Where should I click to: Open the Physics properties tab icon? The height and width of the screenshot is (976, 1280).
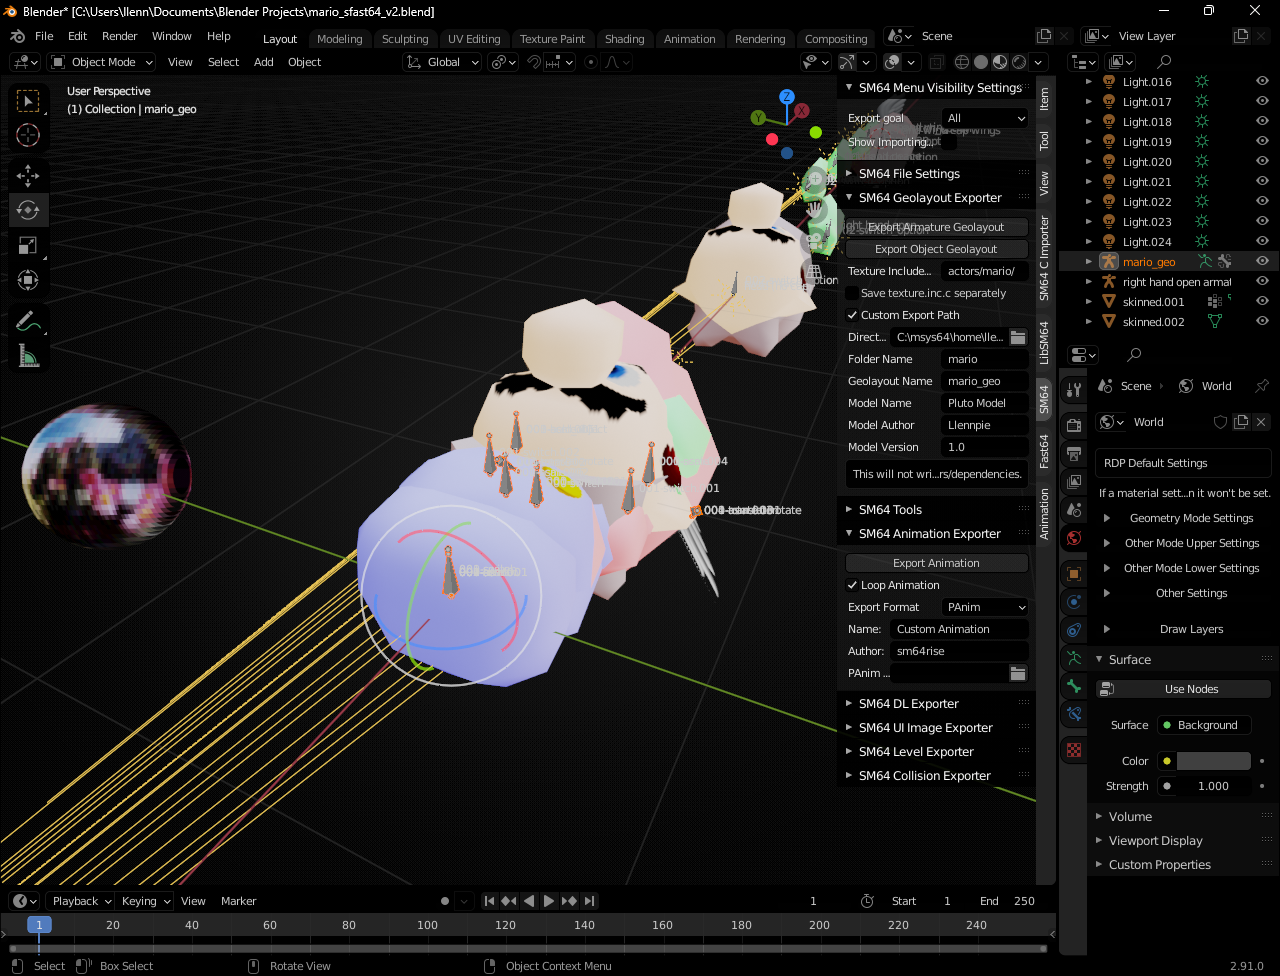click(x=1074, y=602)
